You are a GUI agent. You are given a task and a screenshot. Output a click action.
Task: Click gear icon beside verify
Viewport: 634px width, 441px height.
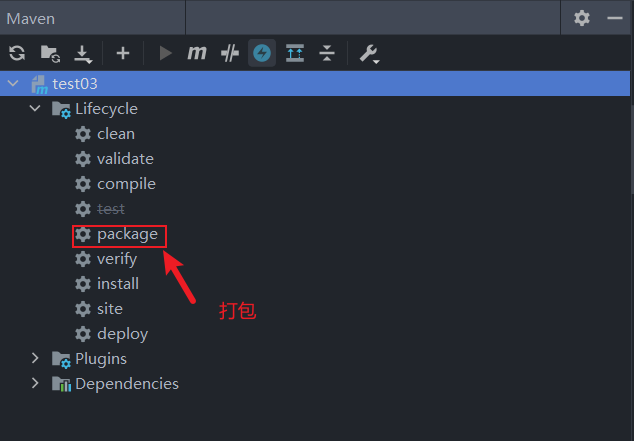click(83, 259)
